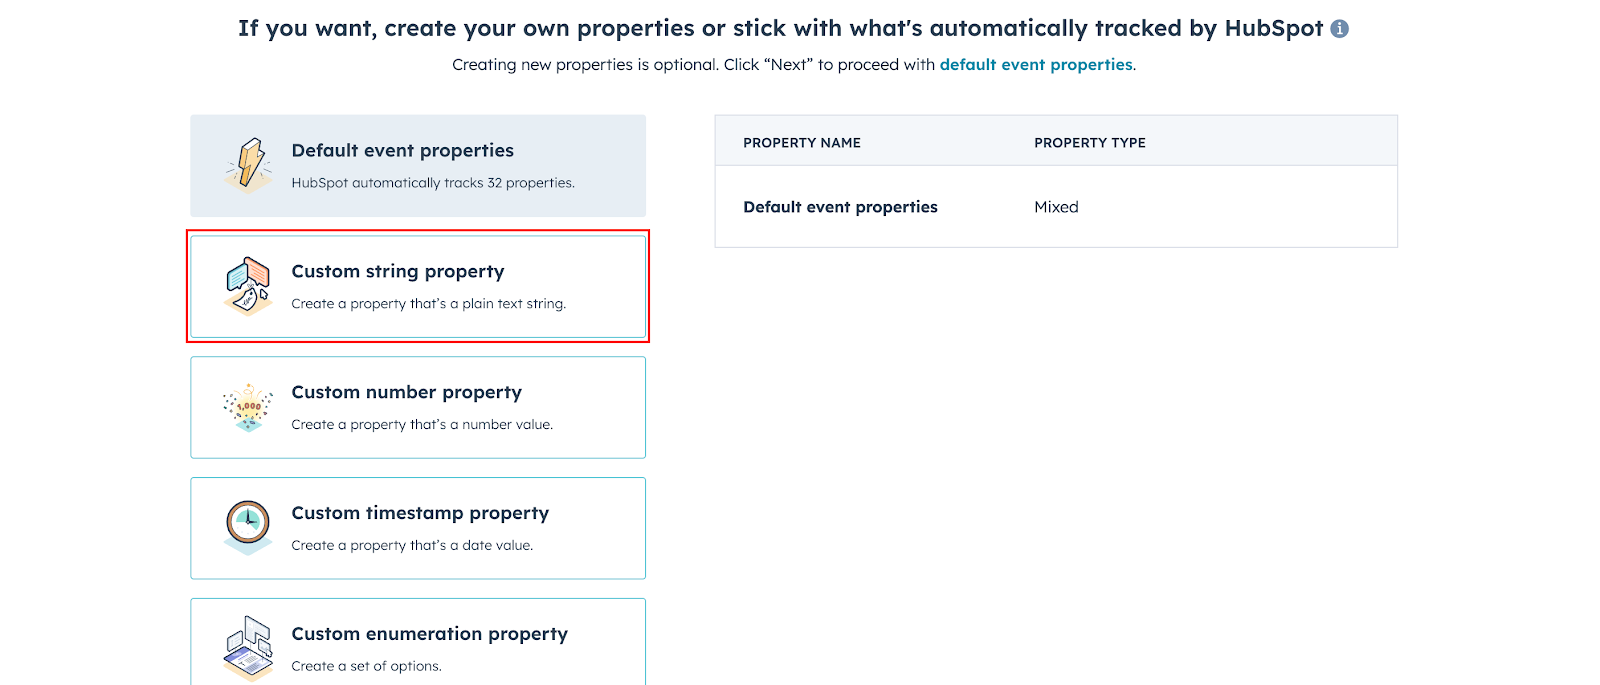Select the Custom string property card

(418, 286)
